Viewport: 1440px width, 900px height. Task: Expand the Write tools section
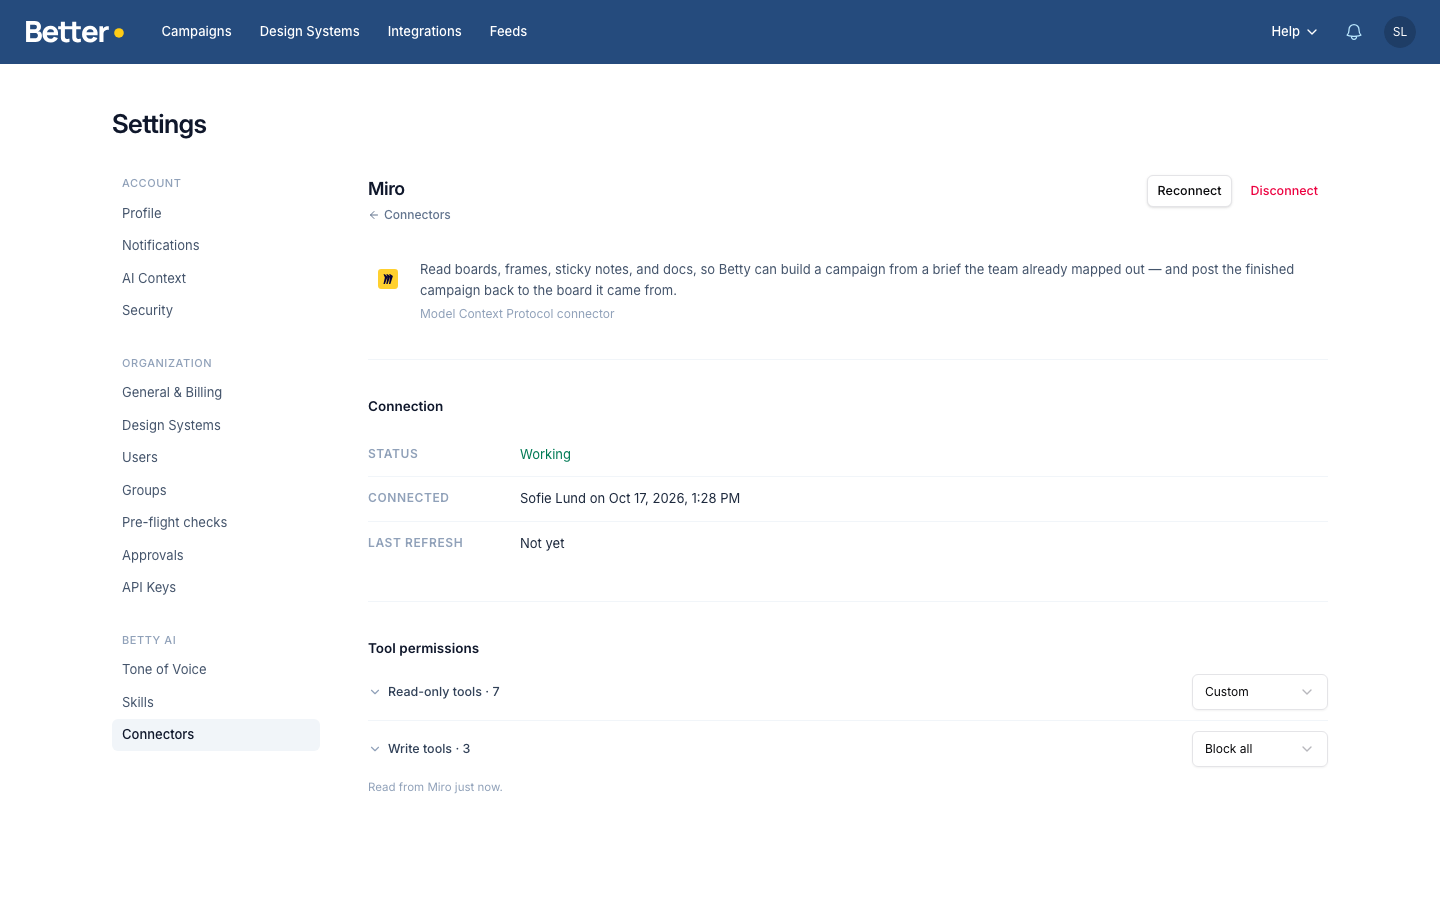420,749
